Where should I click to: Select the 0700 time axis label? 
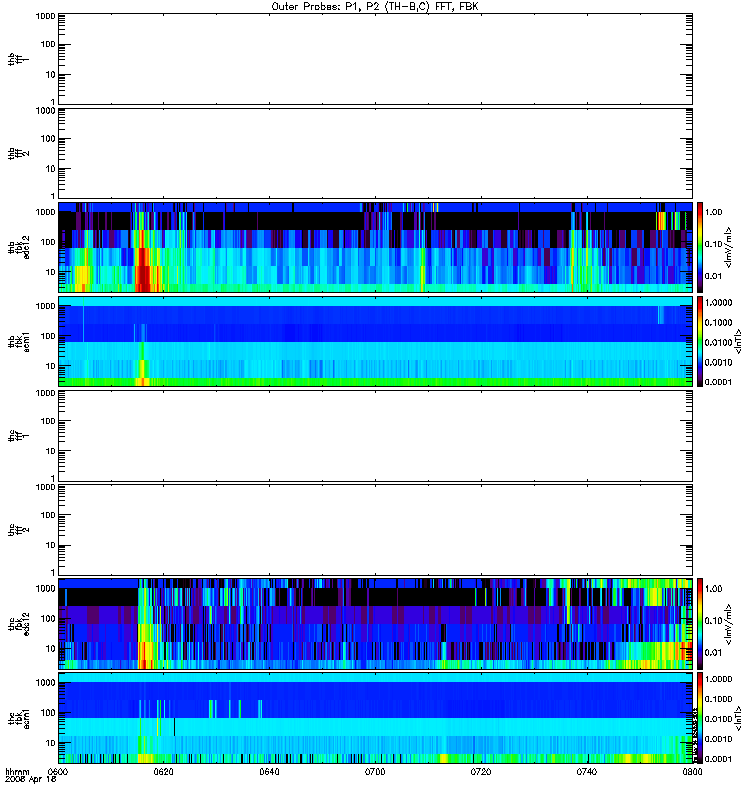click(375, 771)
